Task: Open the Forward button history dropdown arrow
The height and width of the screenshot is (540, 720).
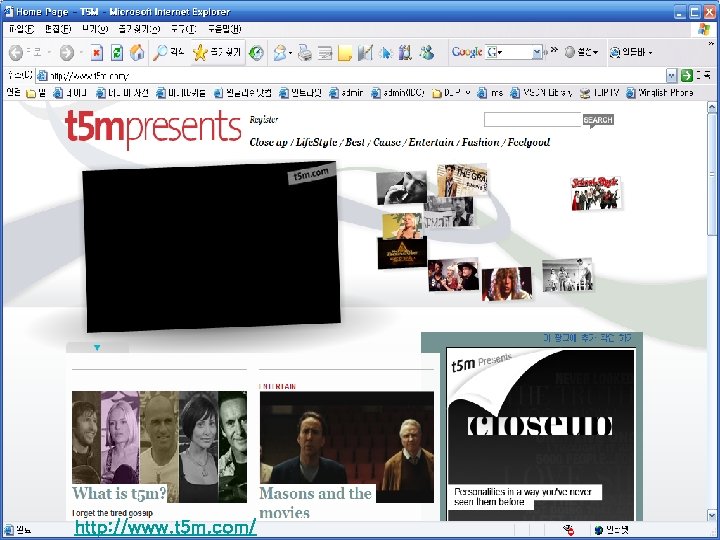Action: point(81,52)
